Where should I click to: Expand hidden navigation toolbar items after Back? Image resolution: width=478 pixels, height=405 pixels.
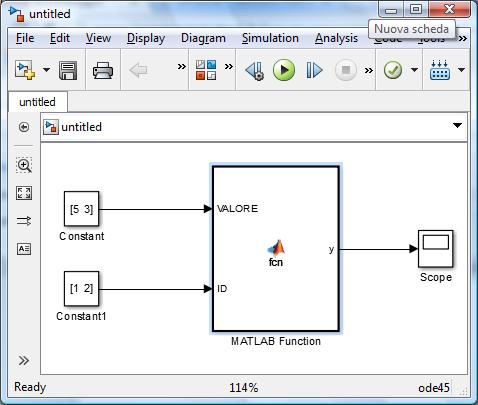point(181,66)
